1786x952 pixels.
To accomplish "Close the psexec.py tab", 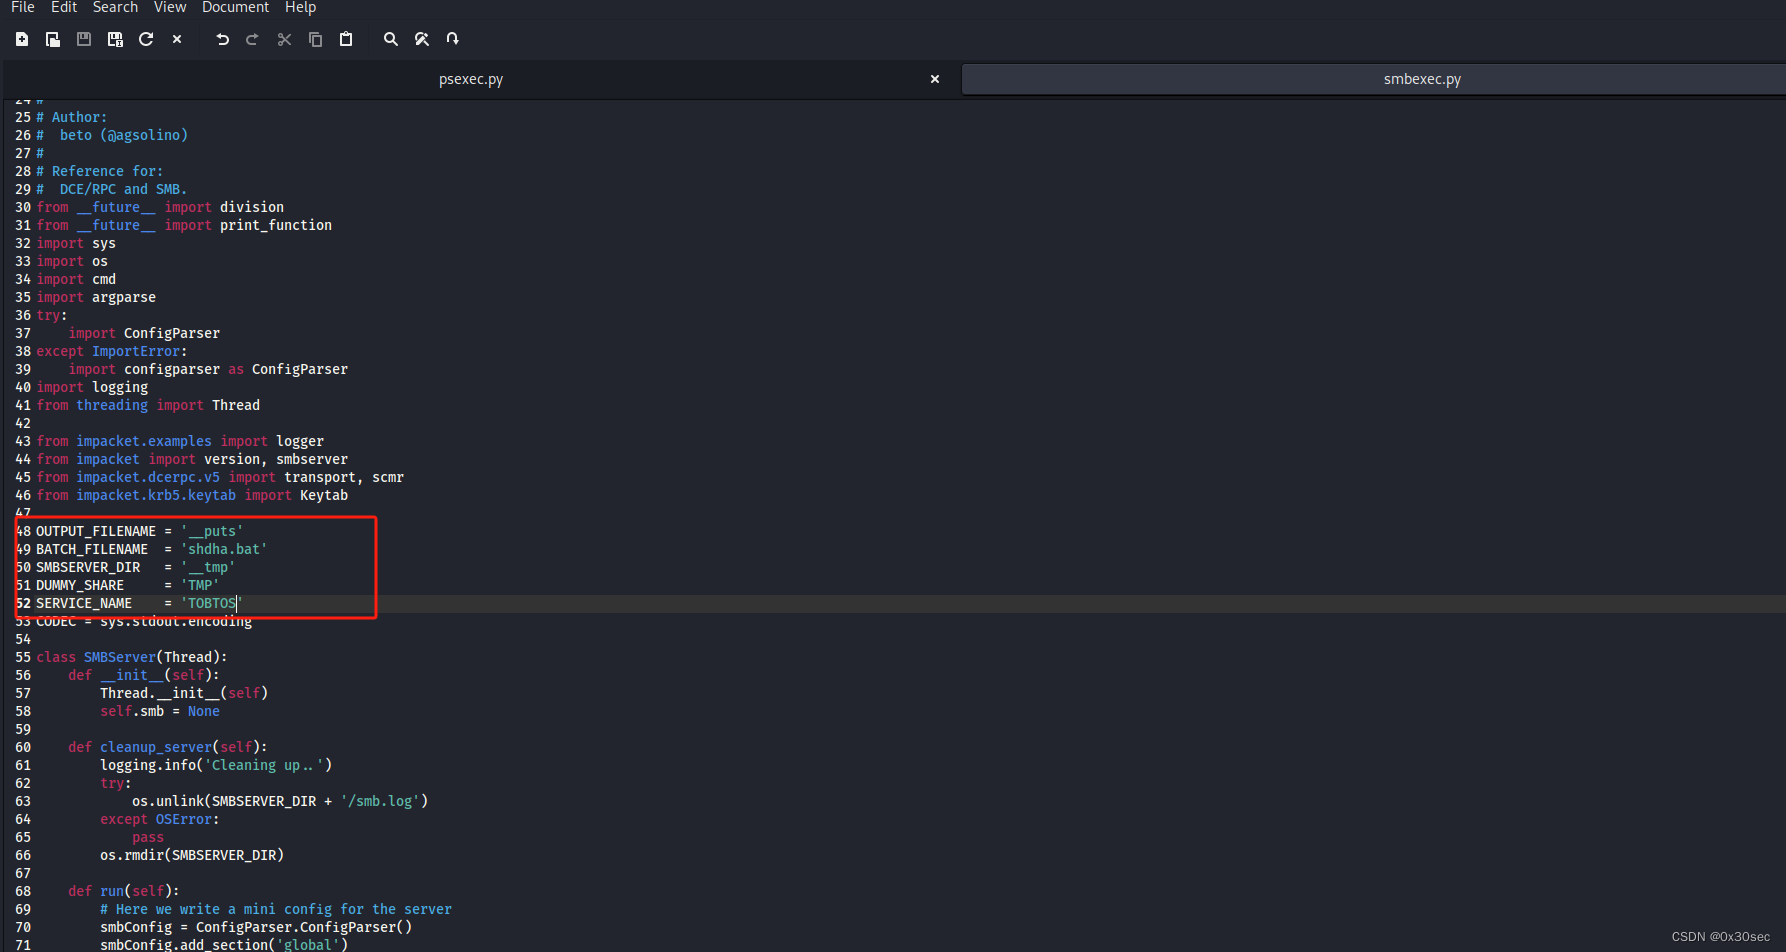I will coord(935,79).
